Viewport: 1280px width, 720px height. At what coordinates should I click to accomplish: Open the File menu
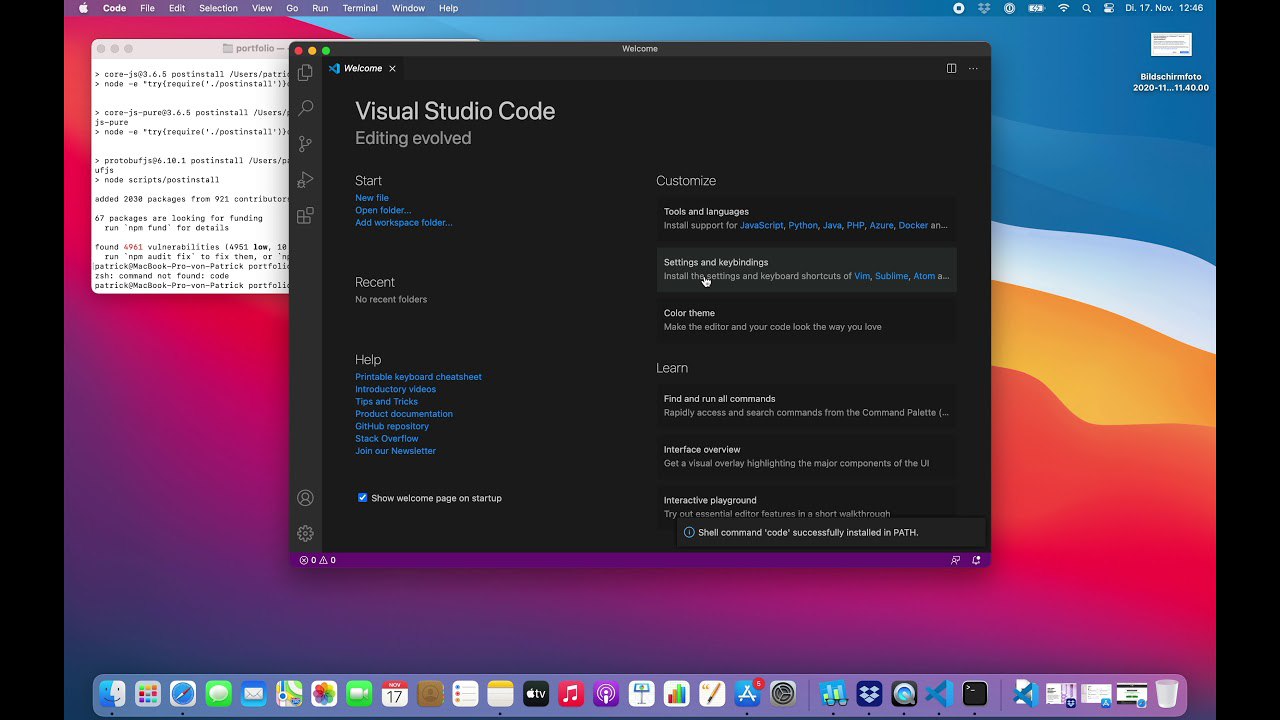147,8
